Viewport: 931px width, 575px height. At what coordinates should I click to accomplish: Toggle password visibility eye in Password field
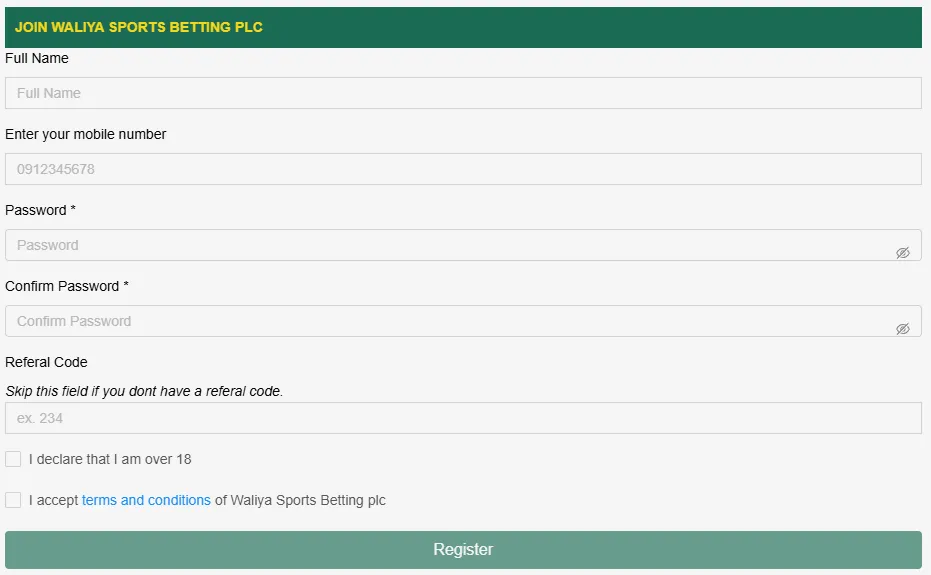(902, 253)
